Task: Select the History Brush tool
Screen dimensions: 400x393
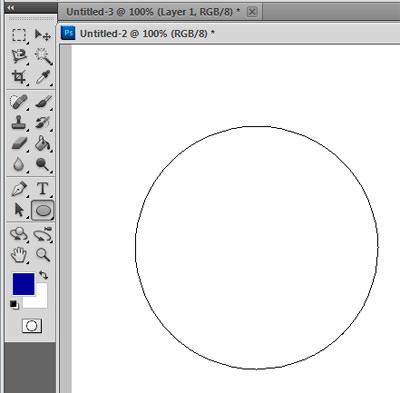Action: [43, 123]
